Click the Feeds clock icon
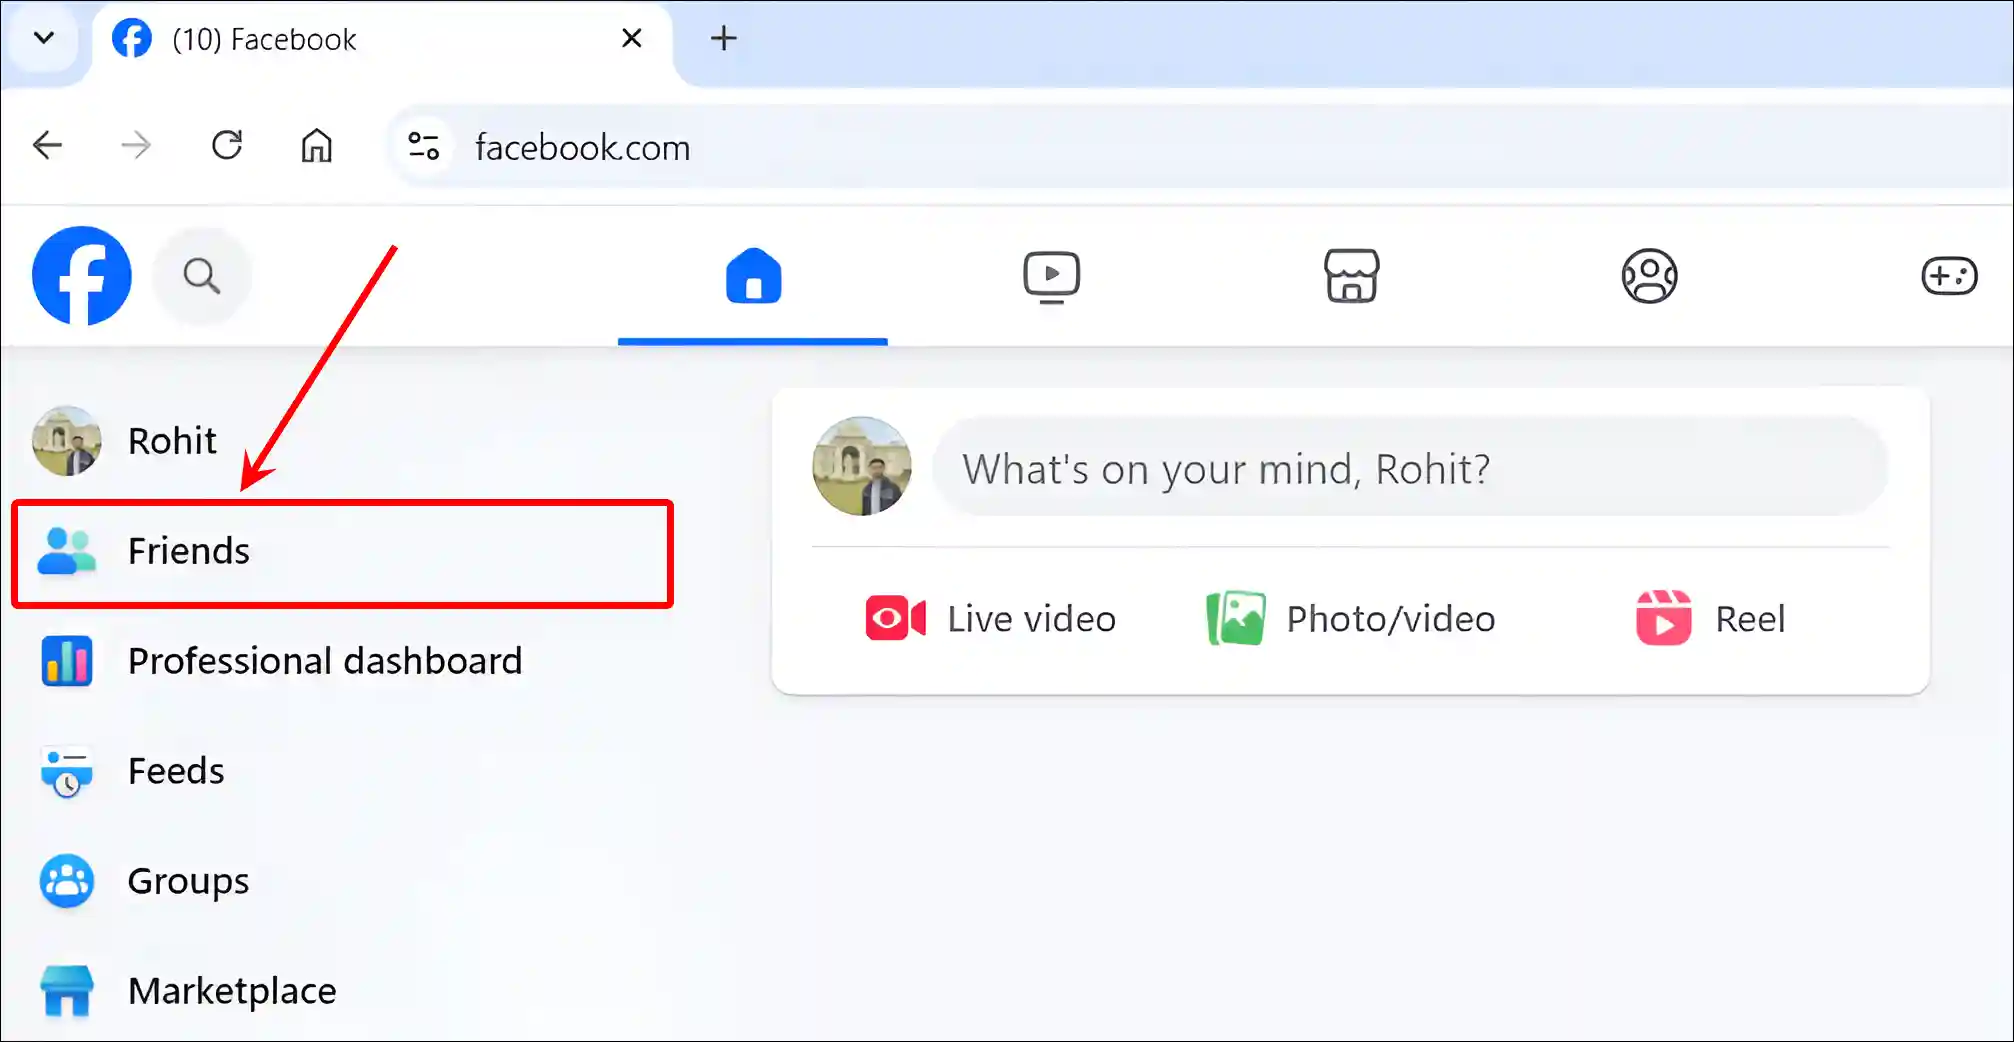This screenshot has height=1042, width=2014. [x=67, y=772]
